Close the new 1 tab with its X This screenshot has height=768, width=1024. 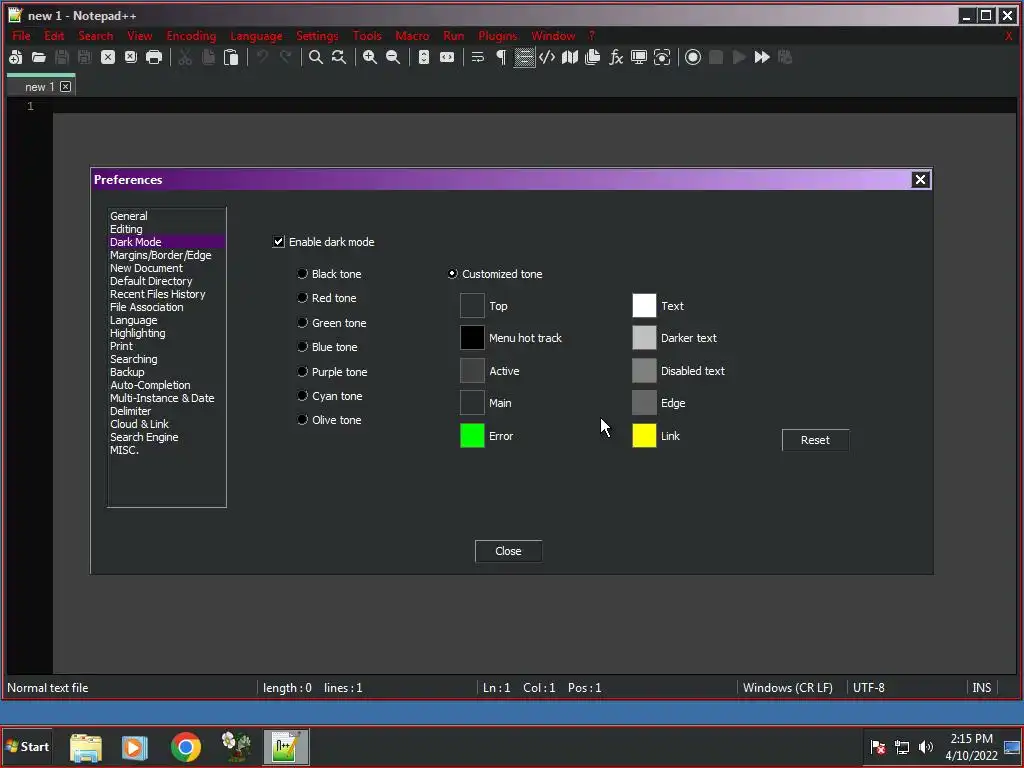coord(65,86)
